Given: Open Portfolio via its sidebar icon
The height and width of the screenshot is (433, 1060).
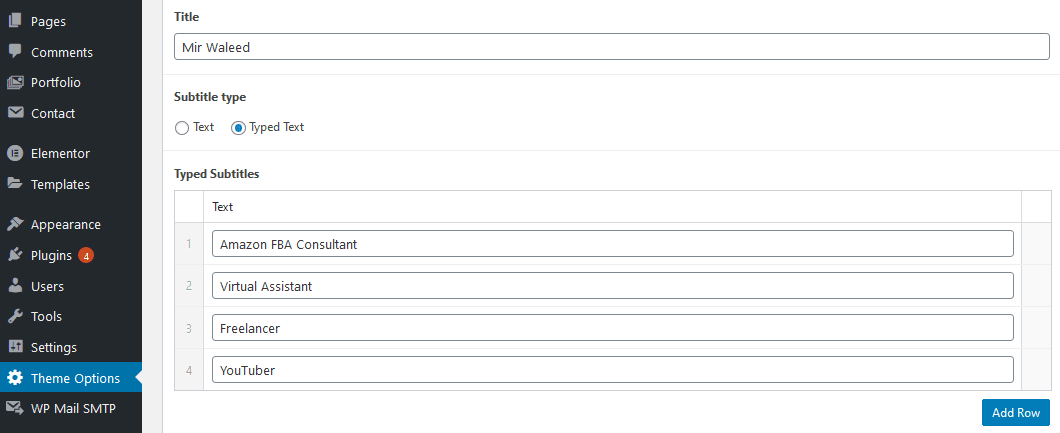Looking at the screenshot, I should 15,82.
